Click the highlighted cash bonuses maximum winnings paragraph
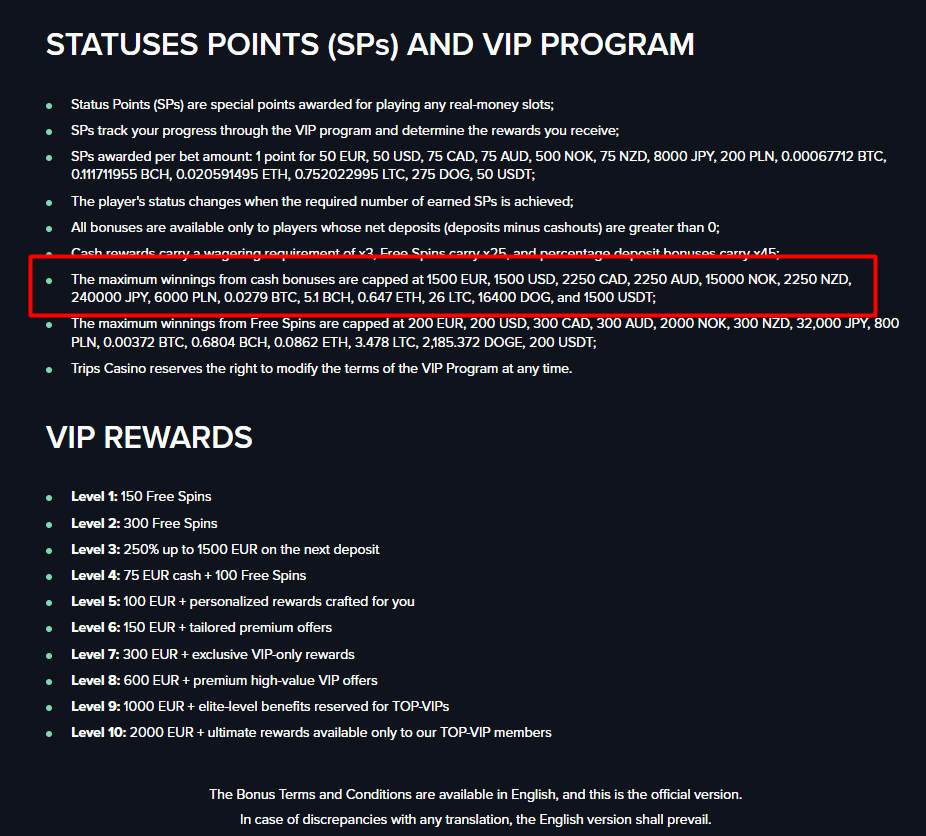Screen dimensions: 926x836 461,288
